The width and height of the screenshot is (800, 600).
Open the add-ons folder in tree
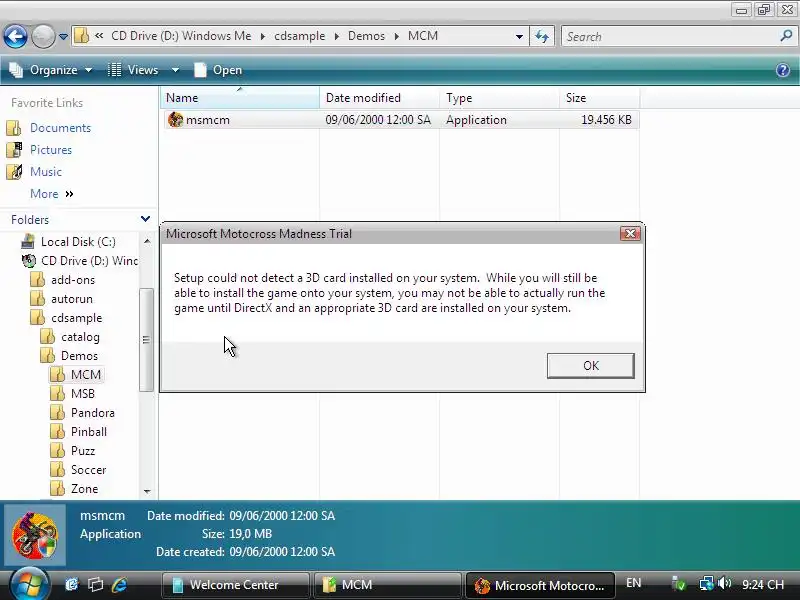coord(72,280)
